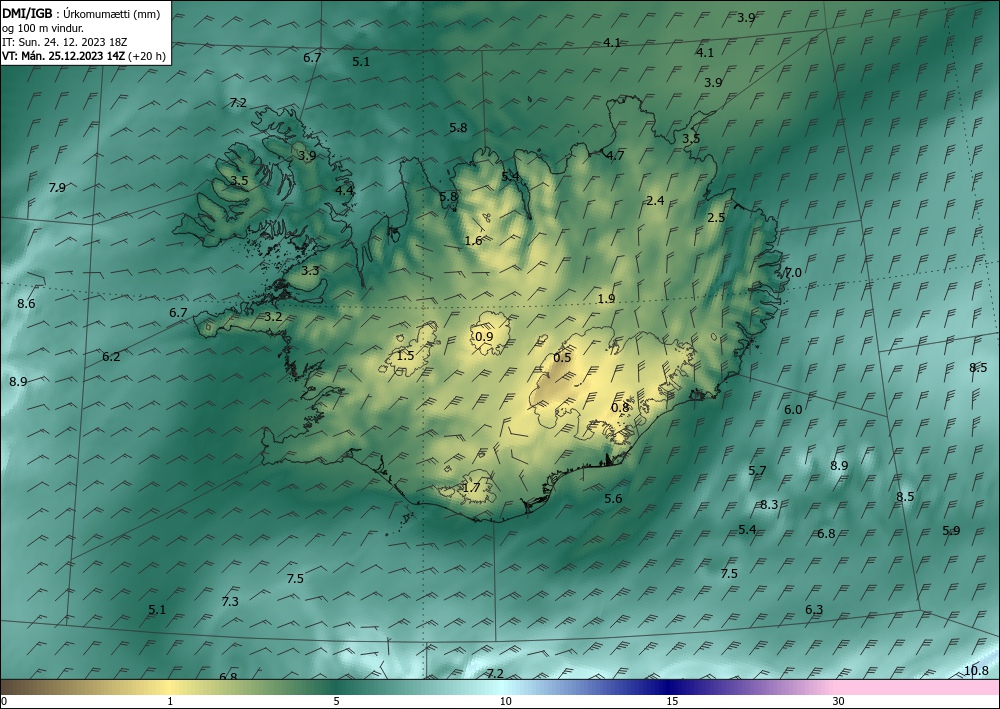
Task: Click the 'IT: Sun. 24. 12. 2023 18Z' line
Action: pyautogui.click(x=64, y=42)
